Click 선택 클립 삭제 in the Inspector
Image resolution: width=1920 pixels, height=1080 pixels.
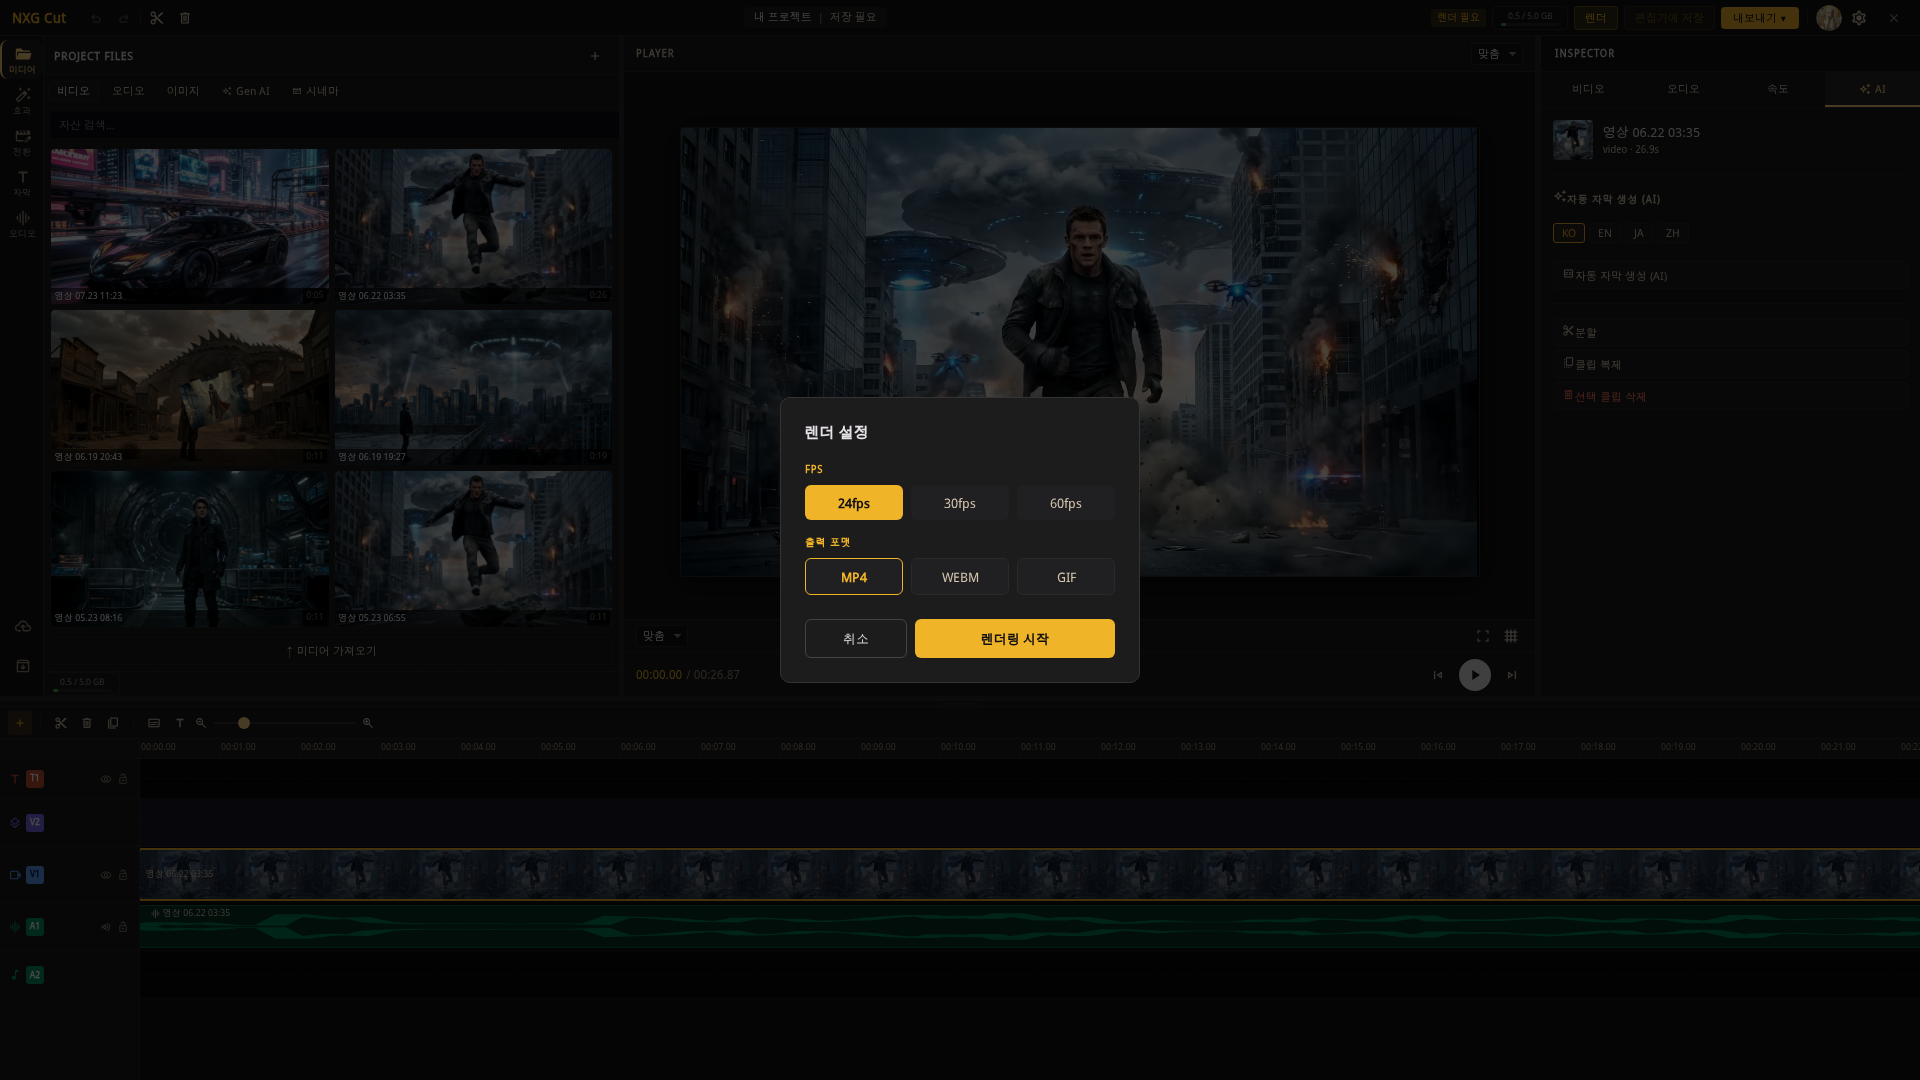(x=1732, y=396)
